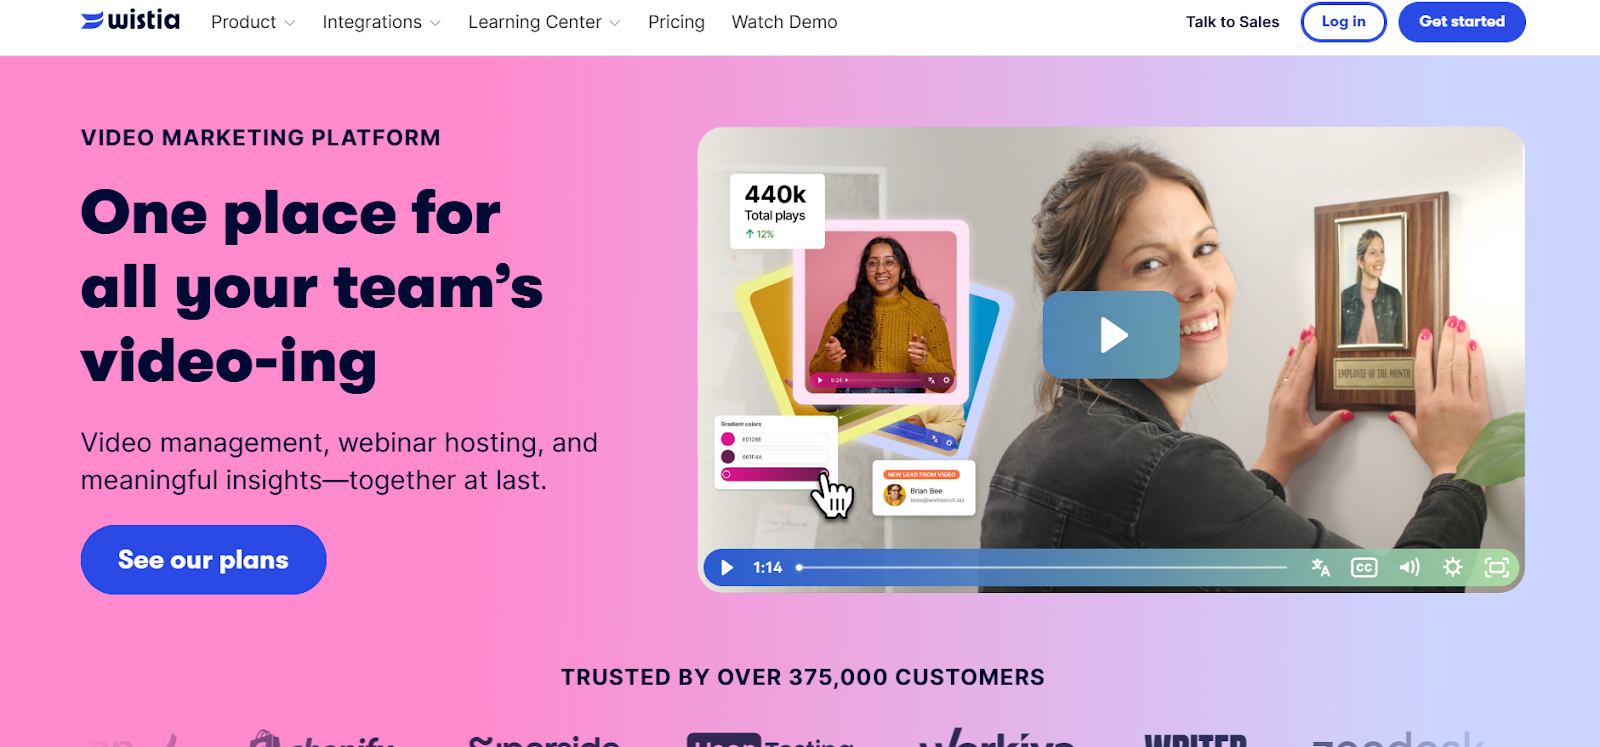The image size is (1600, 747).
Task: Open video settings gear icon
Action: coord(1453,568)
